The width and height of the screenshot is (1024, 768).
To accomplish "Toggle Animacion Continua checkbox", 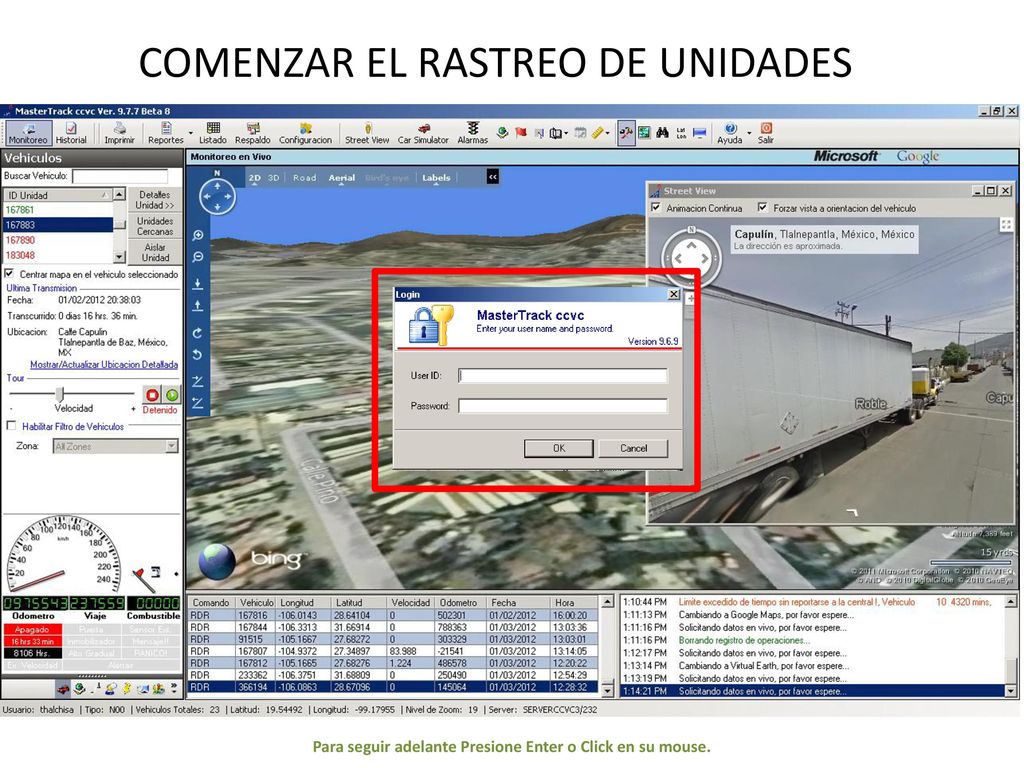I will pos(656,208).
